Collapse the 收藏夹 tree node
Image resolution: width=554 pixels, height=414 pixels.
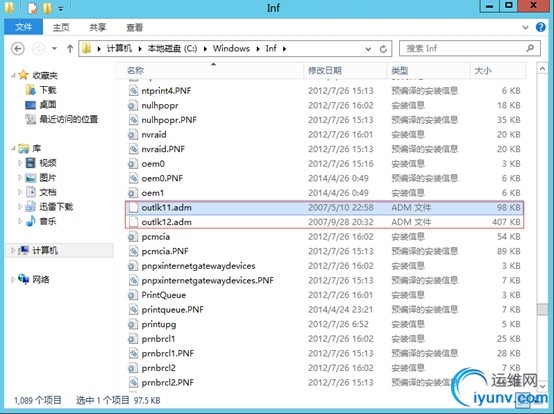(x=13, y=75)
